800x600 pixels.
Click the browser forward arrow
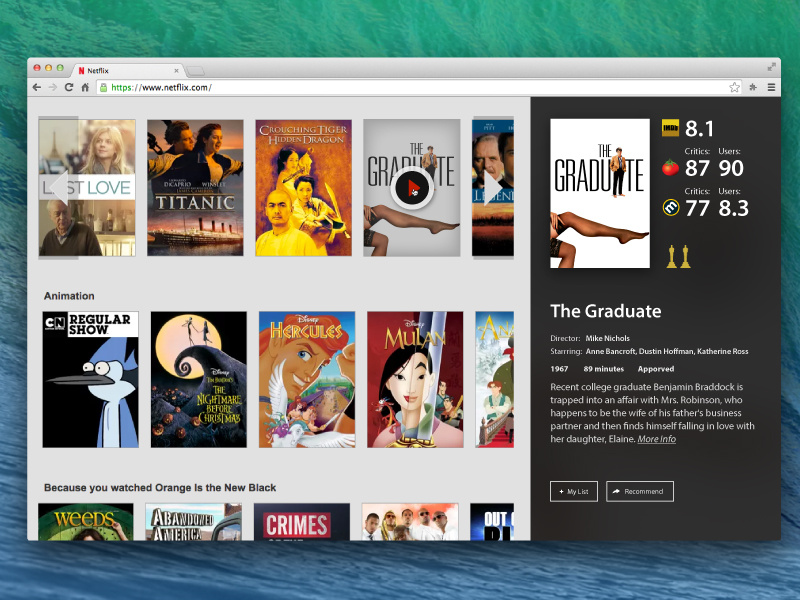point(53,87)
